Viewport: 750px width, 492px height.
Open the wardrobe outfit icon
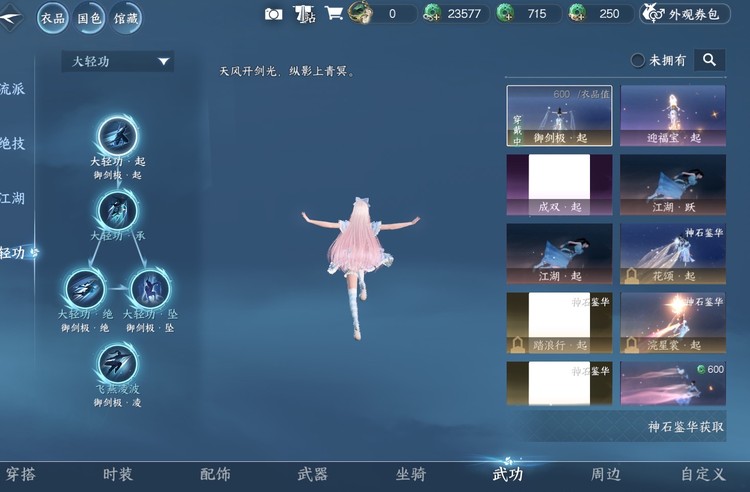tap(304, 14)
